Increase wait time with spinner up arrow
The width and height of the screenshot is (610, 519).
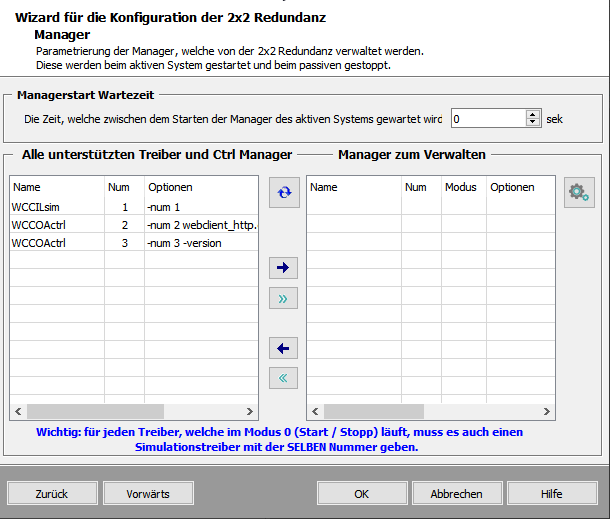(533, 113)
